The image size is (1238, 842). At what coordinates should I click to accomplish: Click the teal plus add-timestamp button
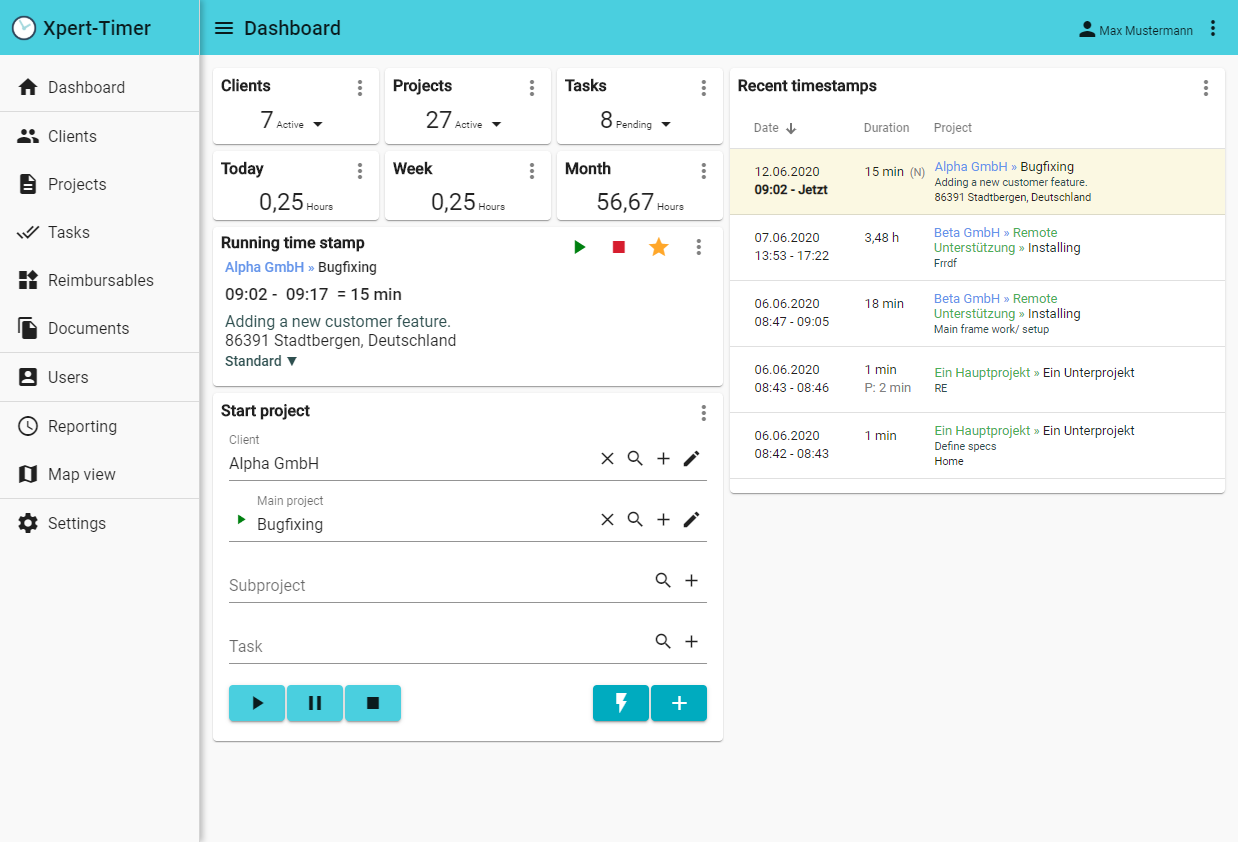click(x=679, y=703)
